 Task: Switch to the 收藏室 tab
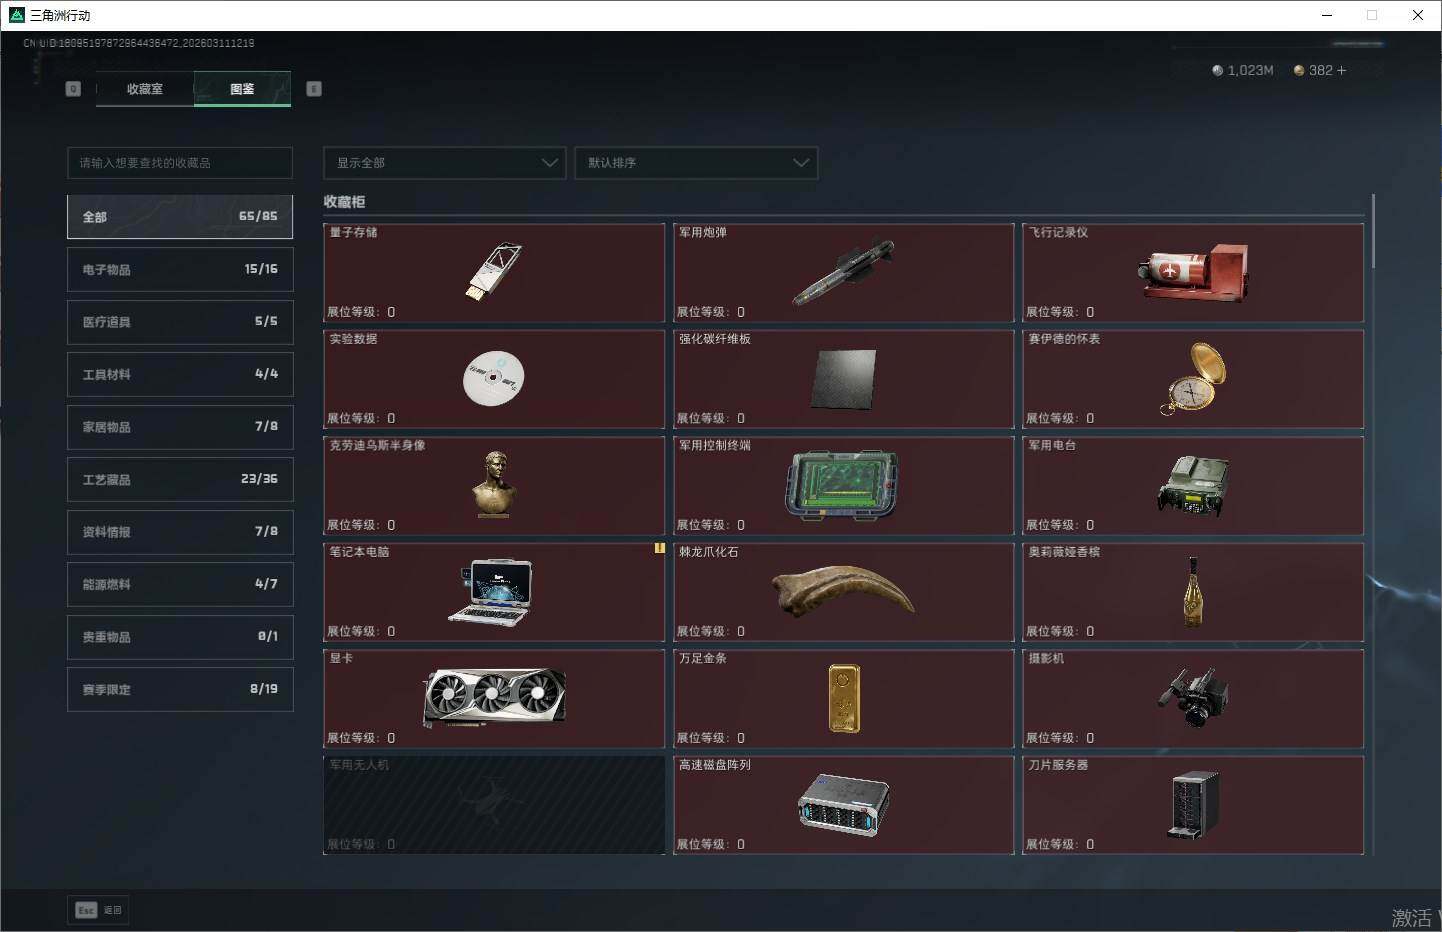(145, 89)
